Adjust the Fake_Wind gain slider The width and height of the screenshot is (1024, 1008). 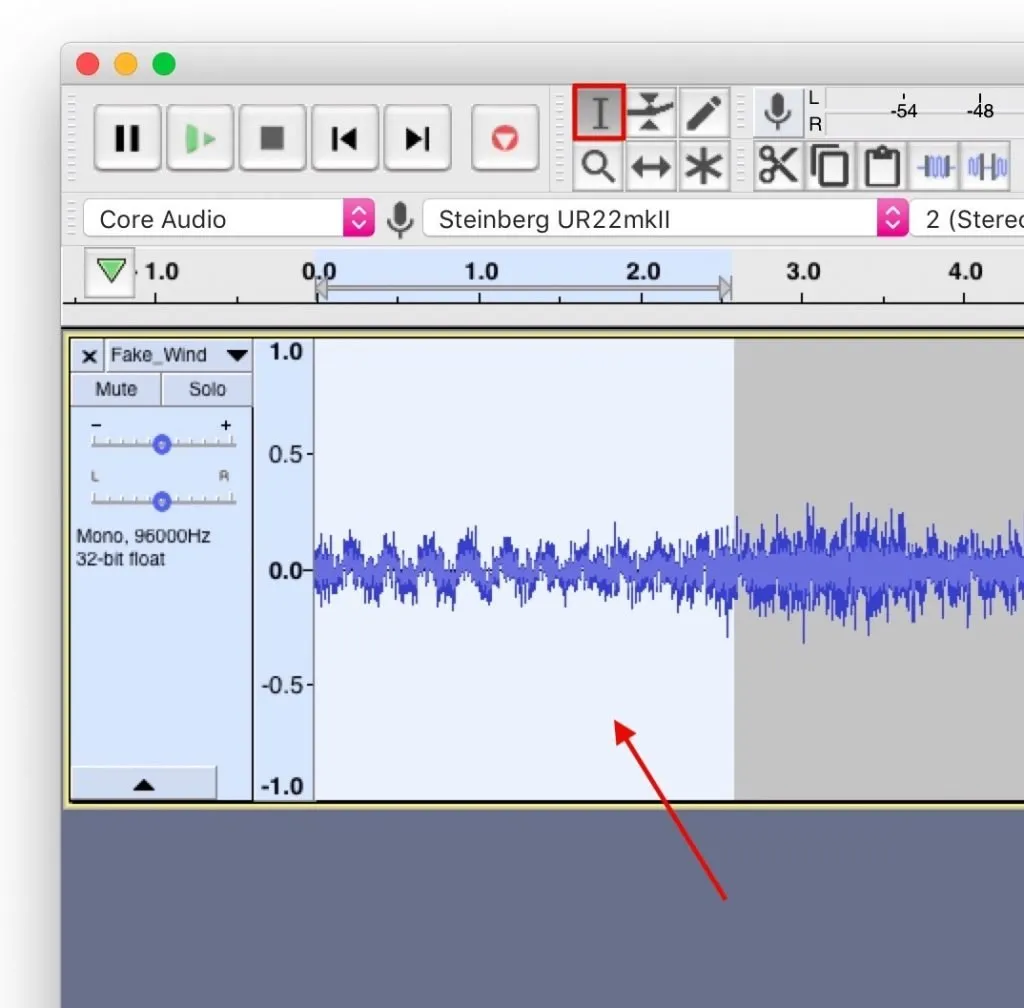click(161, 443)
